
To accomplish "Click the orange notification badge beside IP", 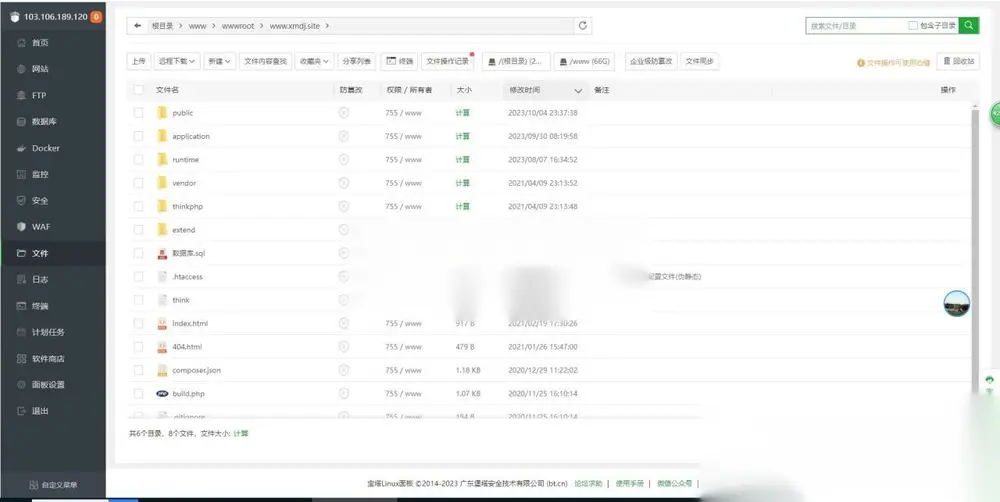I will point(96,17).
